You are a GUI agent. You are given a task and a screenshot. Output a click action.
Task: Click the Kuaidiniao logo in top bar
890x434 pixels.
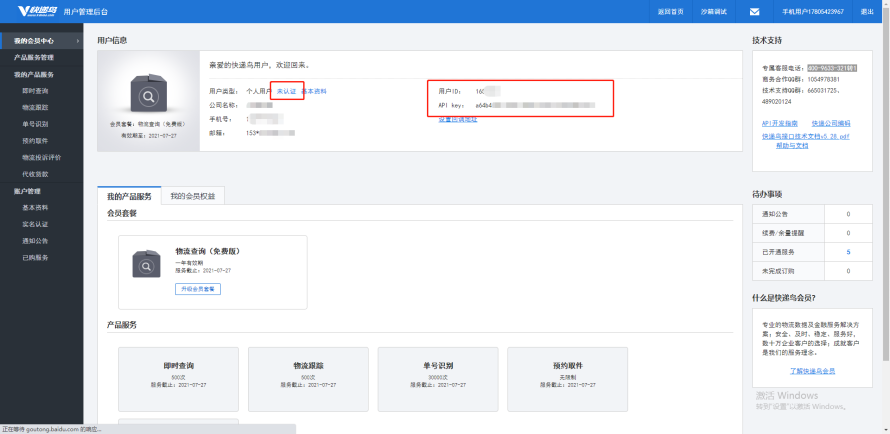(37, 11)
